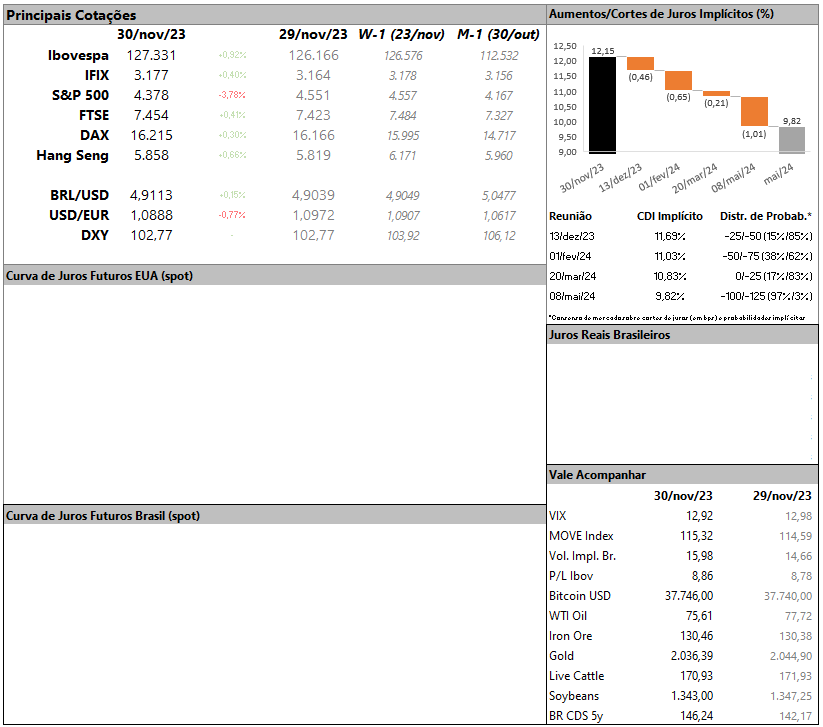Screen dimensions: 823x727
Task: Select the Aumentos/Cortes de Juros Implícitos title
Action: point(661,14)
